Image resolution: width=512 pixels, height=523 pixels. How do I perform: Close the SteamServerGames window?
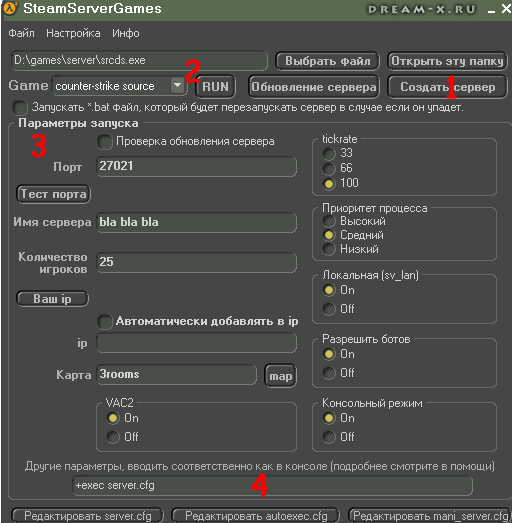[x=506, y=9]
